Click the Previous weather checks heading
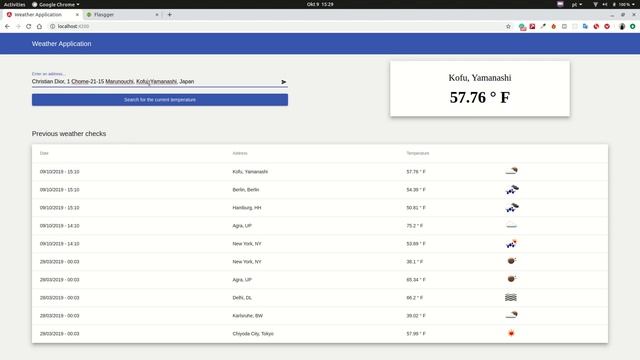Viewport: 640px width, 360px height. [x=69, y=134]
